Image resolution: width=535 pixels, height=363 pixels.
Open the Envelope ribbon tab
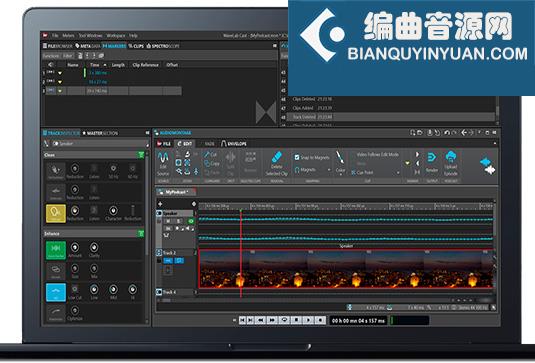234,144
